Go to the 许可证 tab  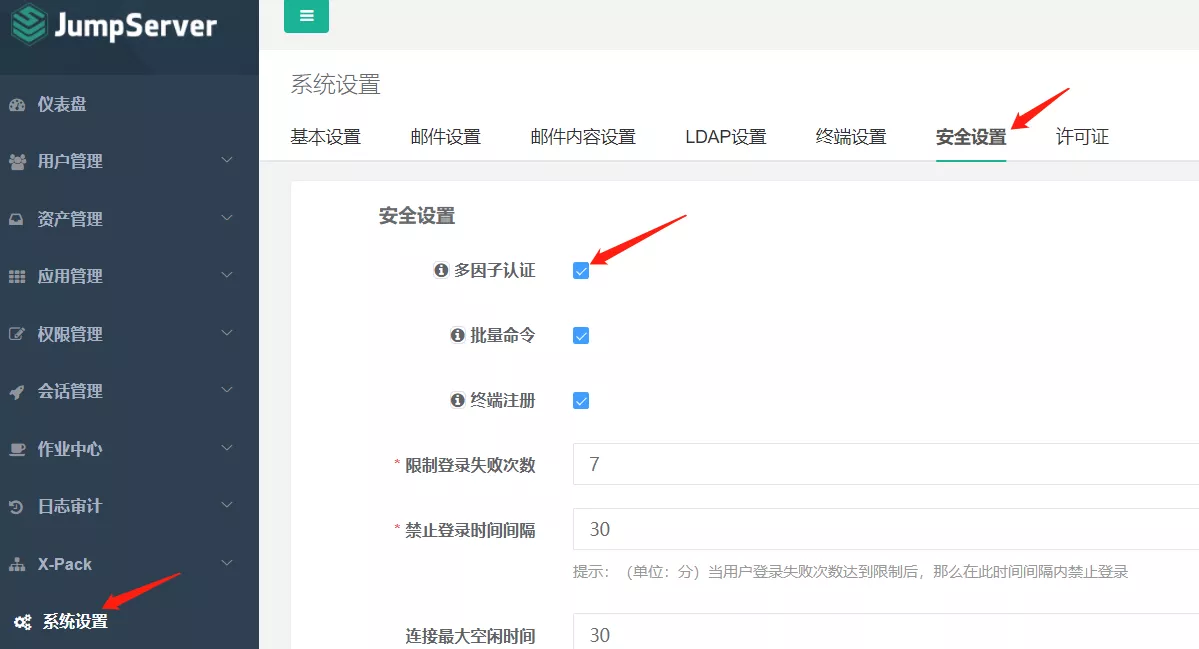1082,137
